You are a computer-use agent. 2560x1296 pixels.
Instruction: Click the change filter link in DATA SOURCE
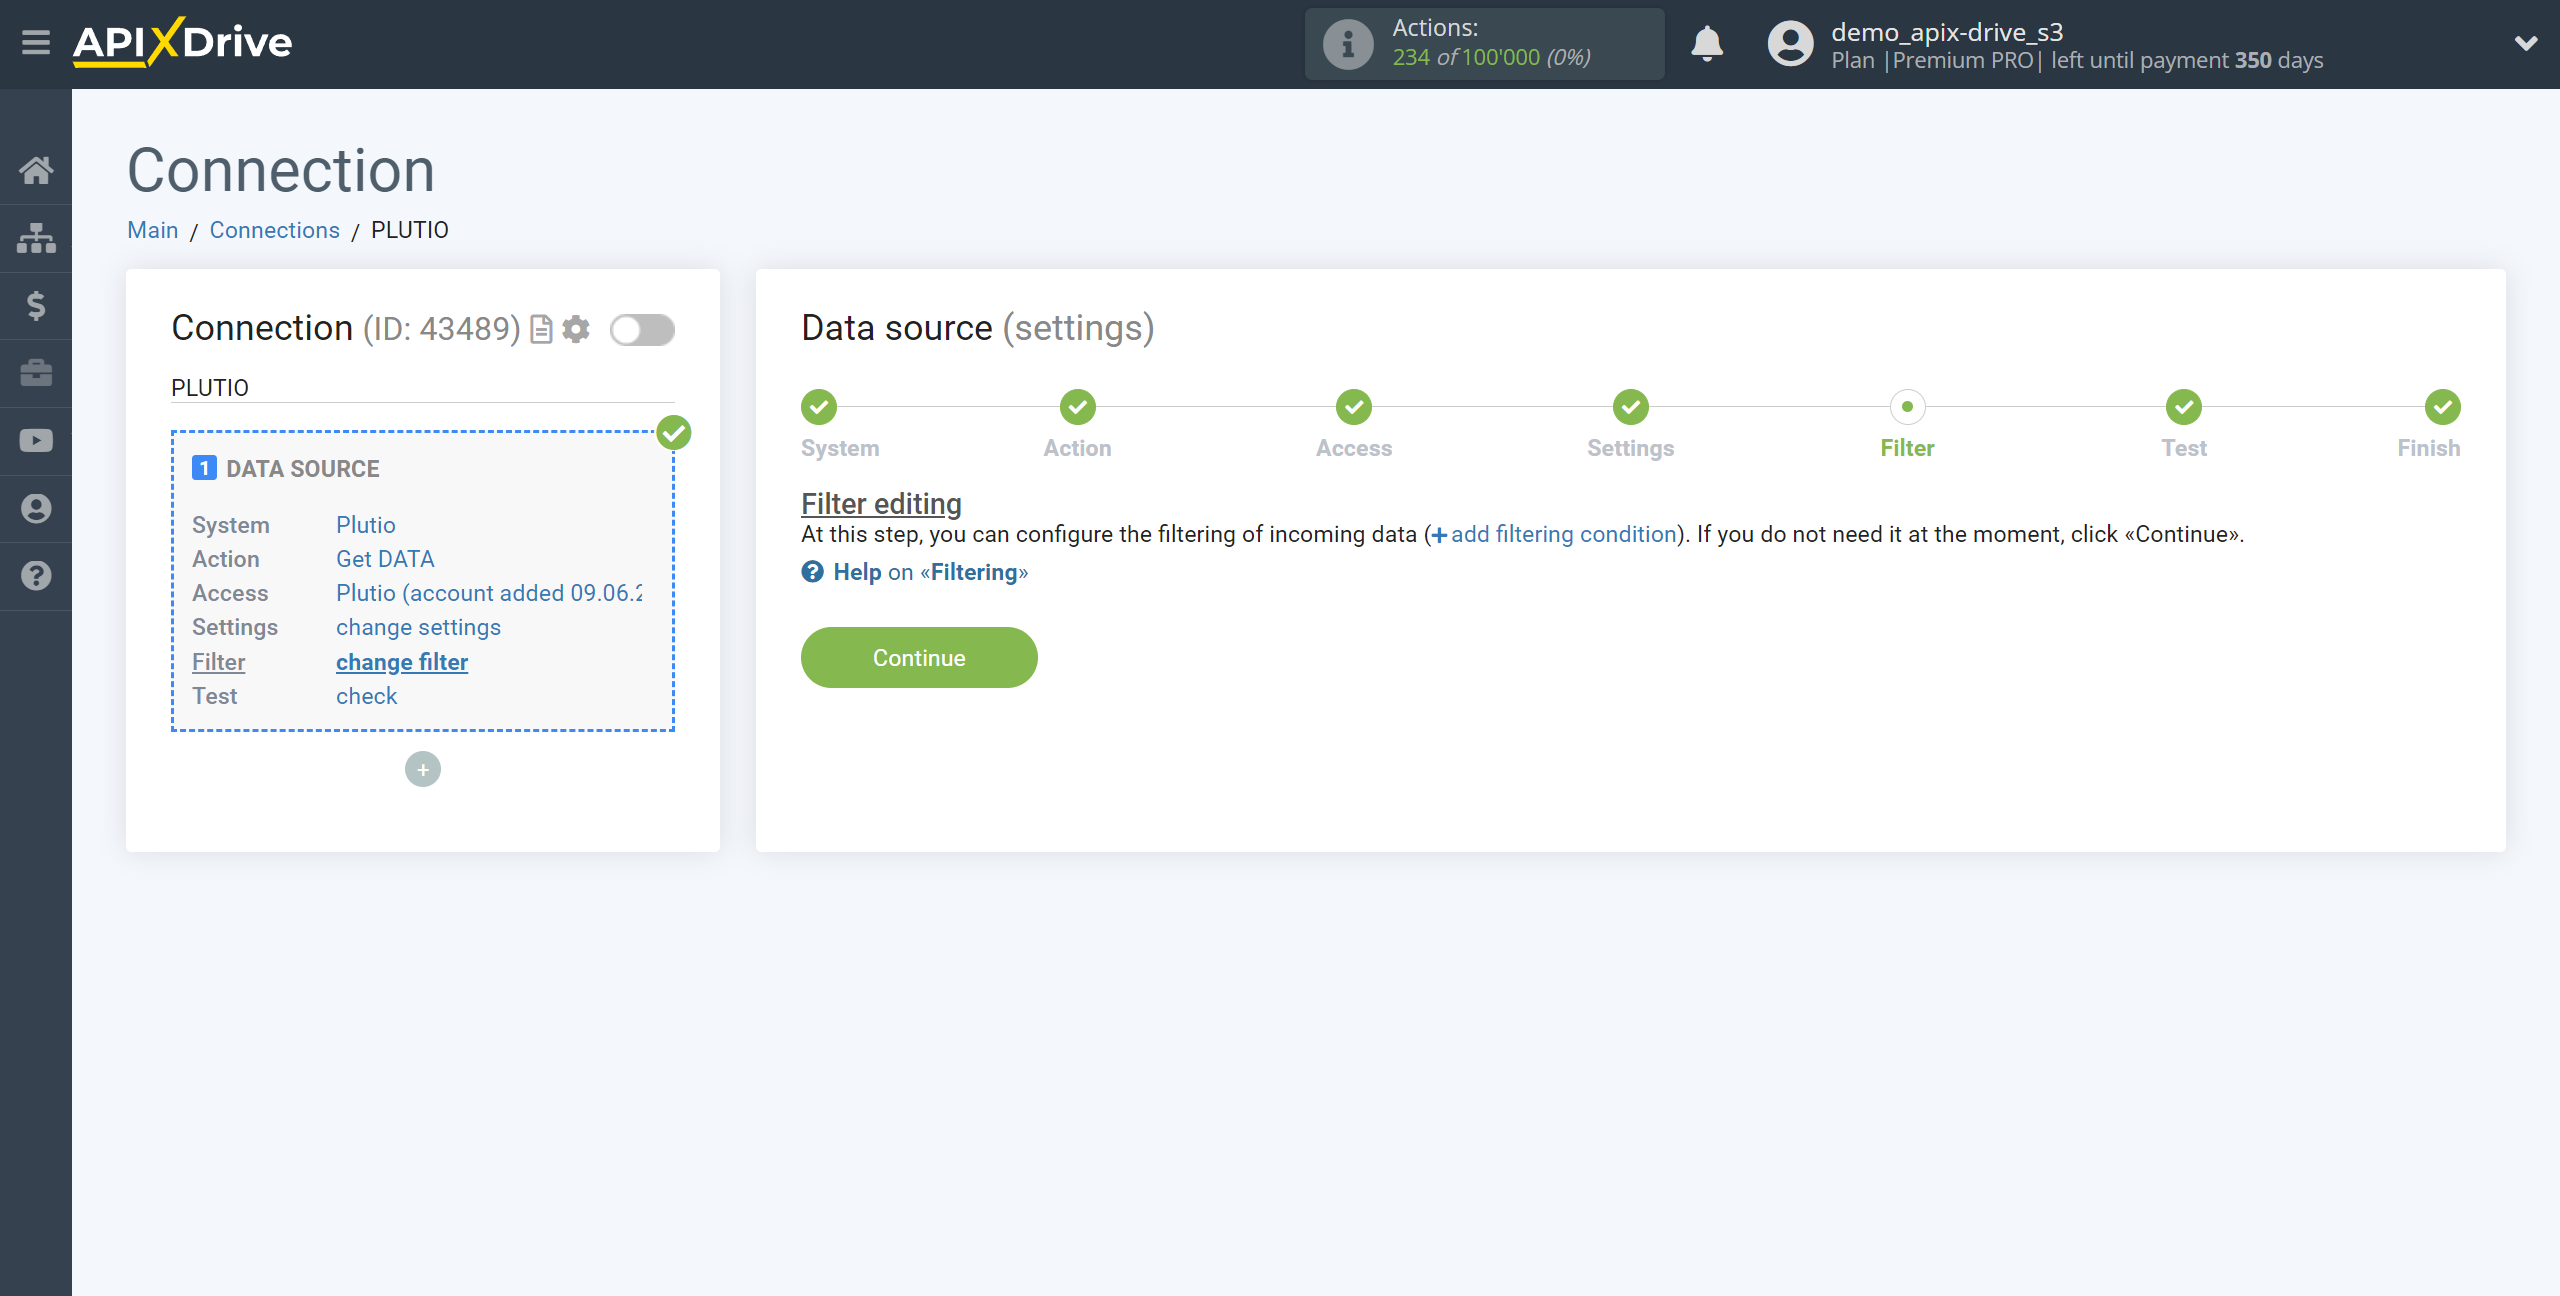[x=402, y=661]
